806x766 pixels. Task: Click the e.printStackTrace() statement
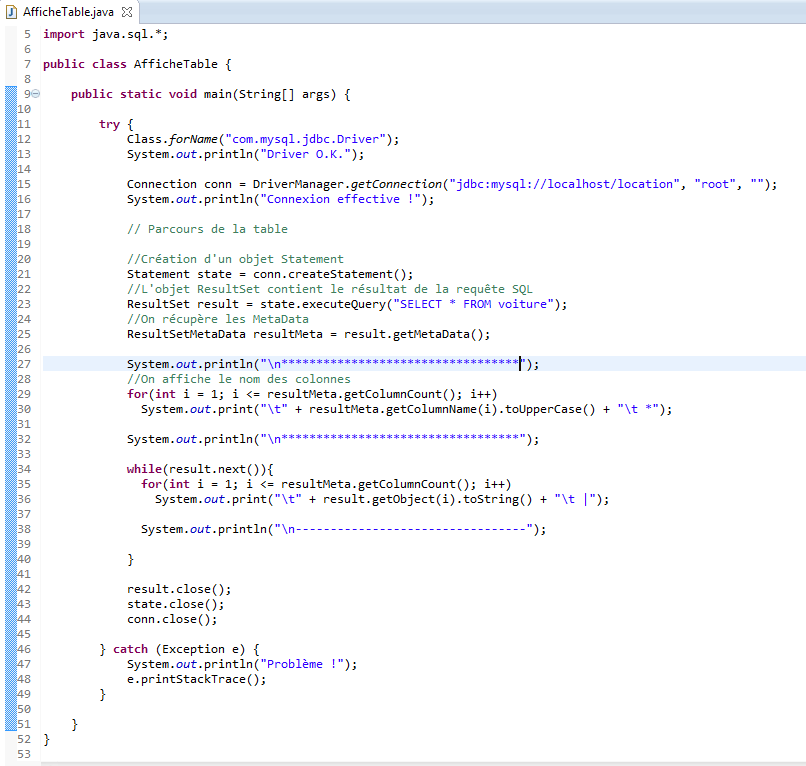coord(196,679)
